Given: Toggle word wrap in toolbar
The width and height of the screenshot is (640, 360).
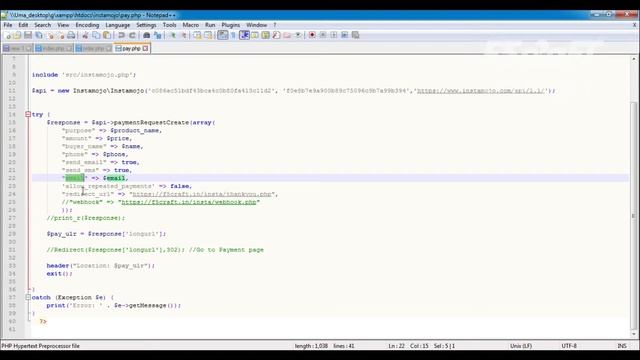Looking at the screenshot, I should point(222,36).
